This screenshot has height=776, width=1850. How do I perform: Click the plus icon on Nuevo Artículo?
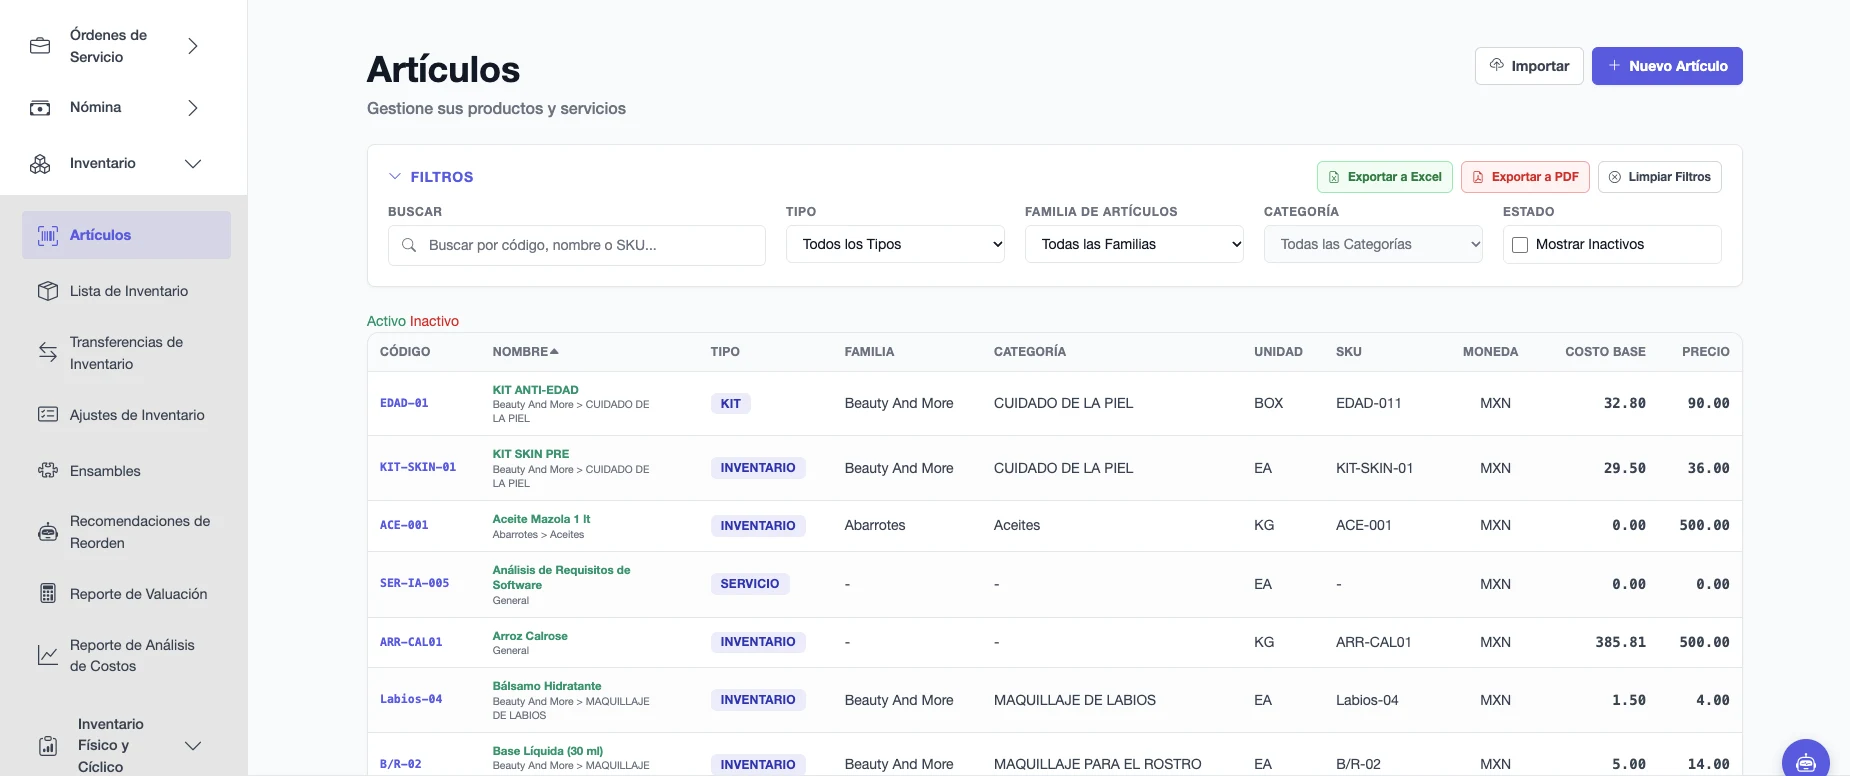click(x=1614, y=65)
